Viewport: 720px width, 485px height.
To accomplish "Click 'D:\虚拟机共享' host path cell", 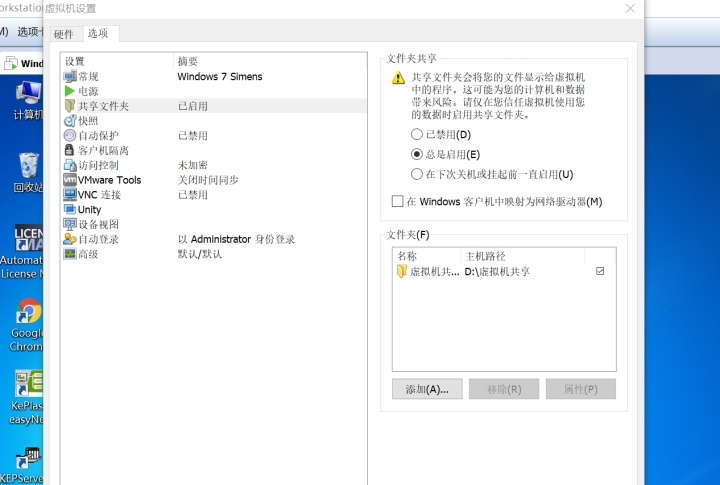I will click(x=497, y=271).
